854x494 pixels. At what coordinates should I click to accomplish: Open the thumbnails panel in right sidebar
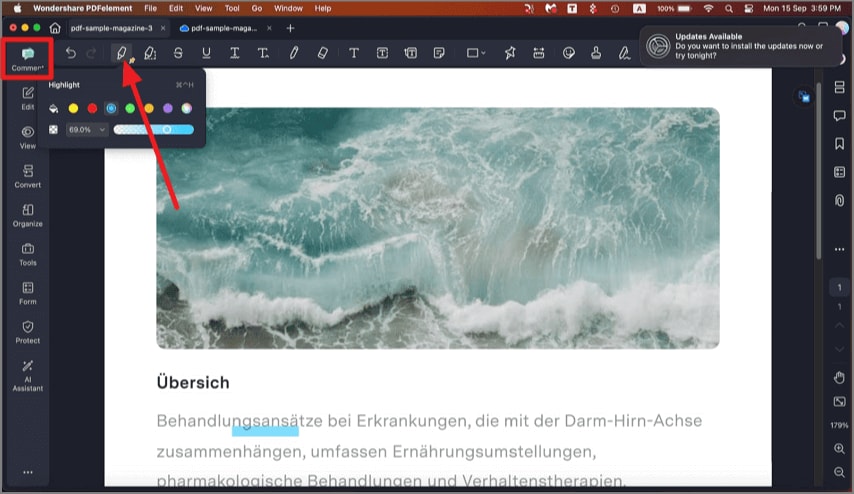[839, 87]
